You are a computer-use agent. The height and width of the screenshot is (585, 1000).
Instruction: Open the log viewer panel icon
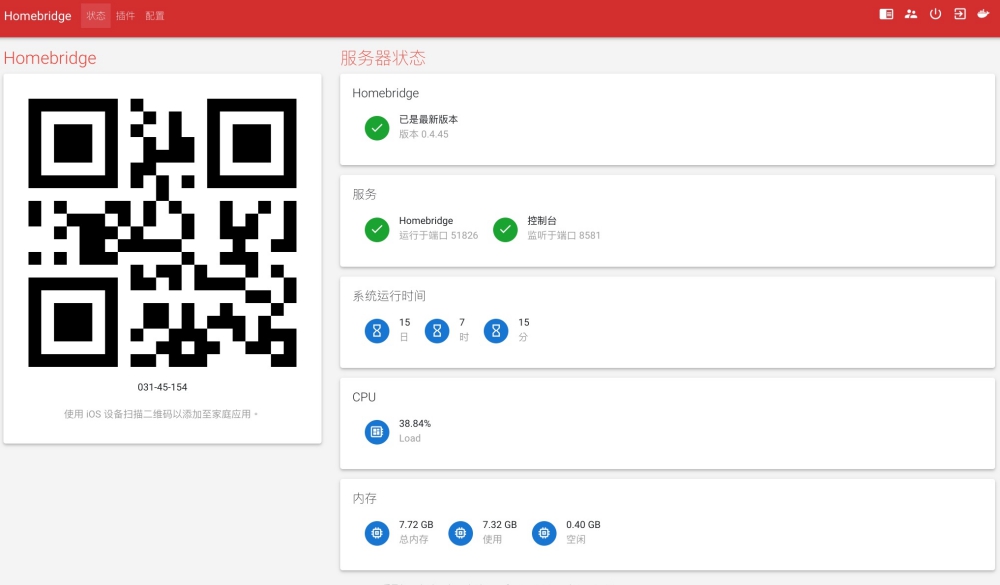pos(886,14)
